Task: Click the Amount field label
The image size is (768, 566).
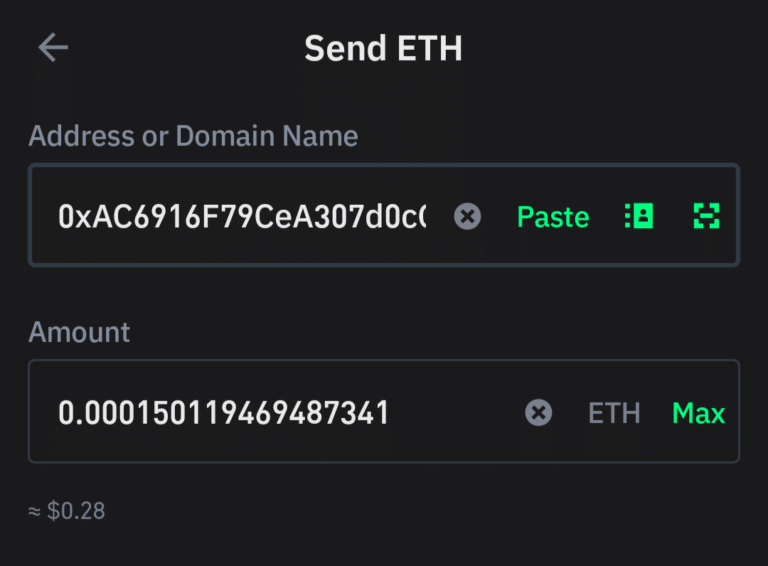Action: coord(79,332)
